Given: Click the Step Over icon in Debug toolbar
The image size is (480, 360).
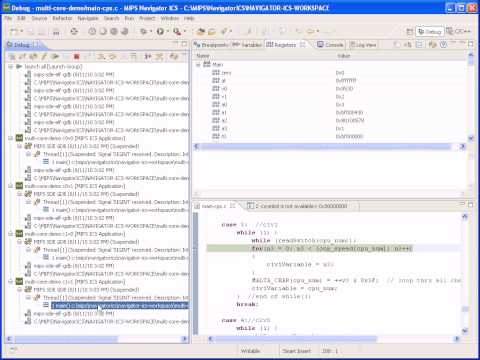Looking at the screenshot, I should tap(112, 57).
